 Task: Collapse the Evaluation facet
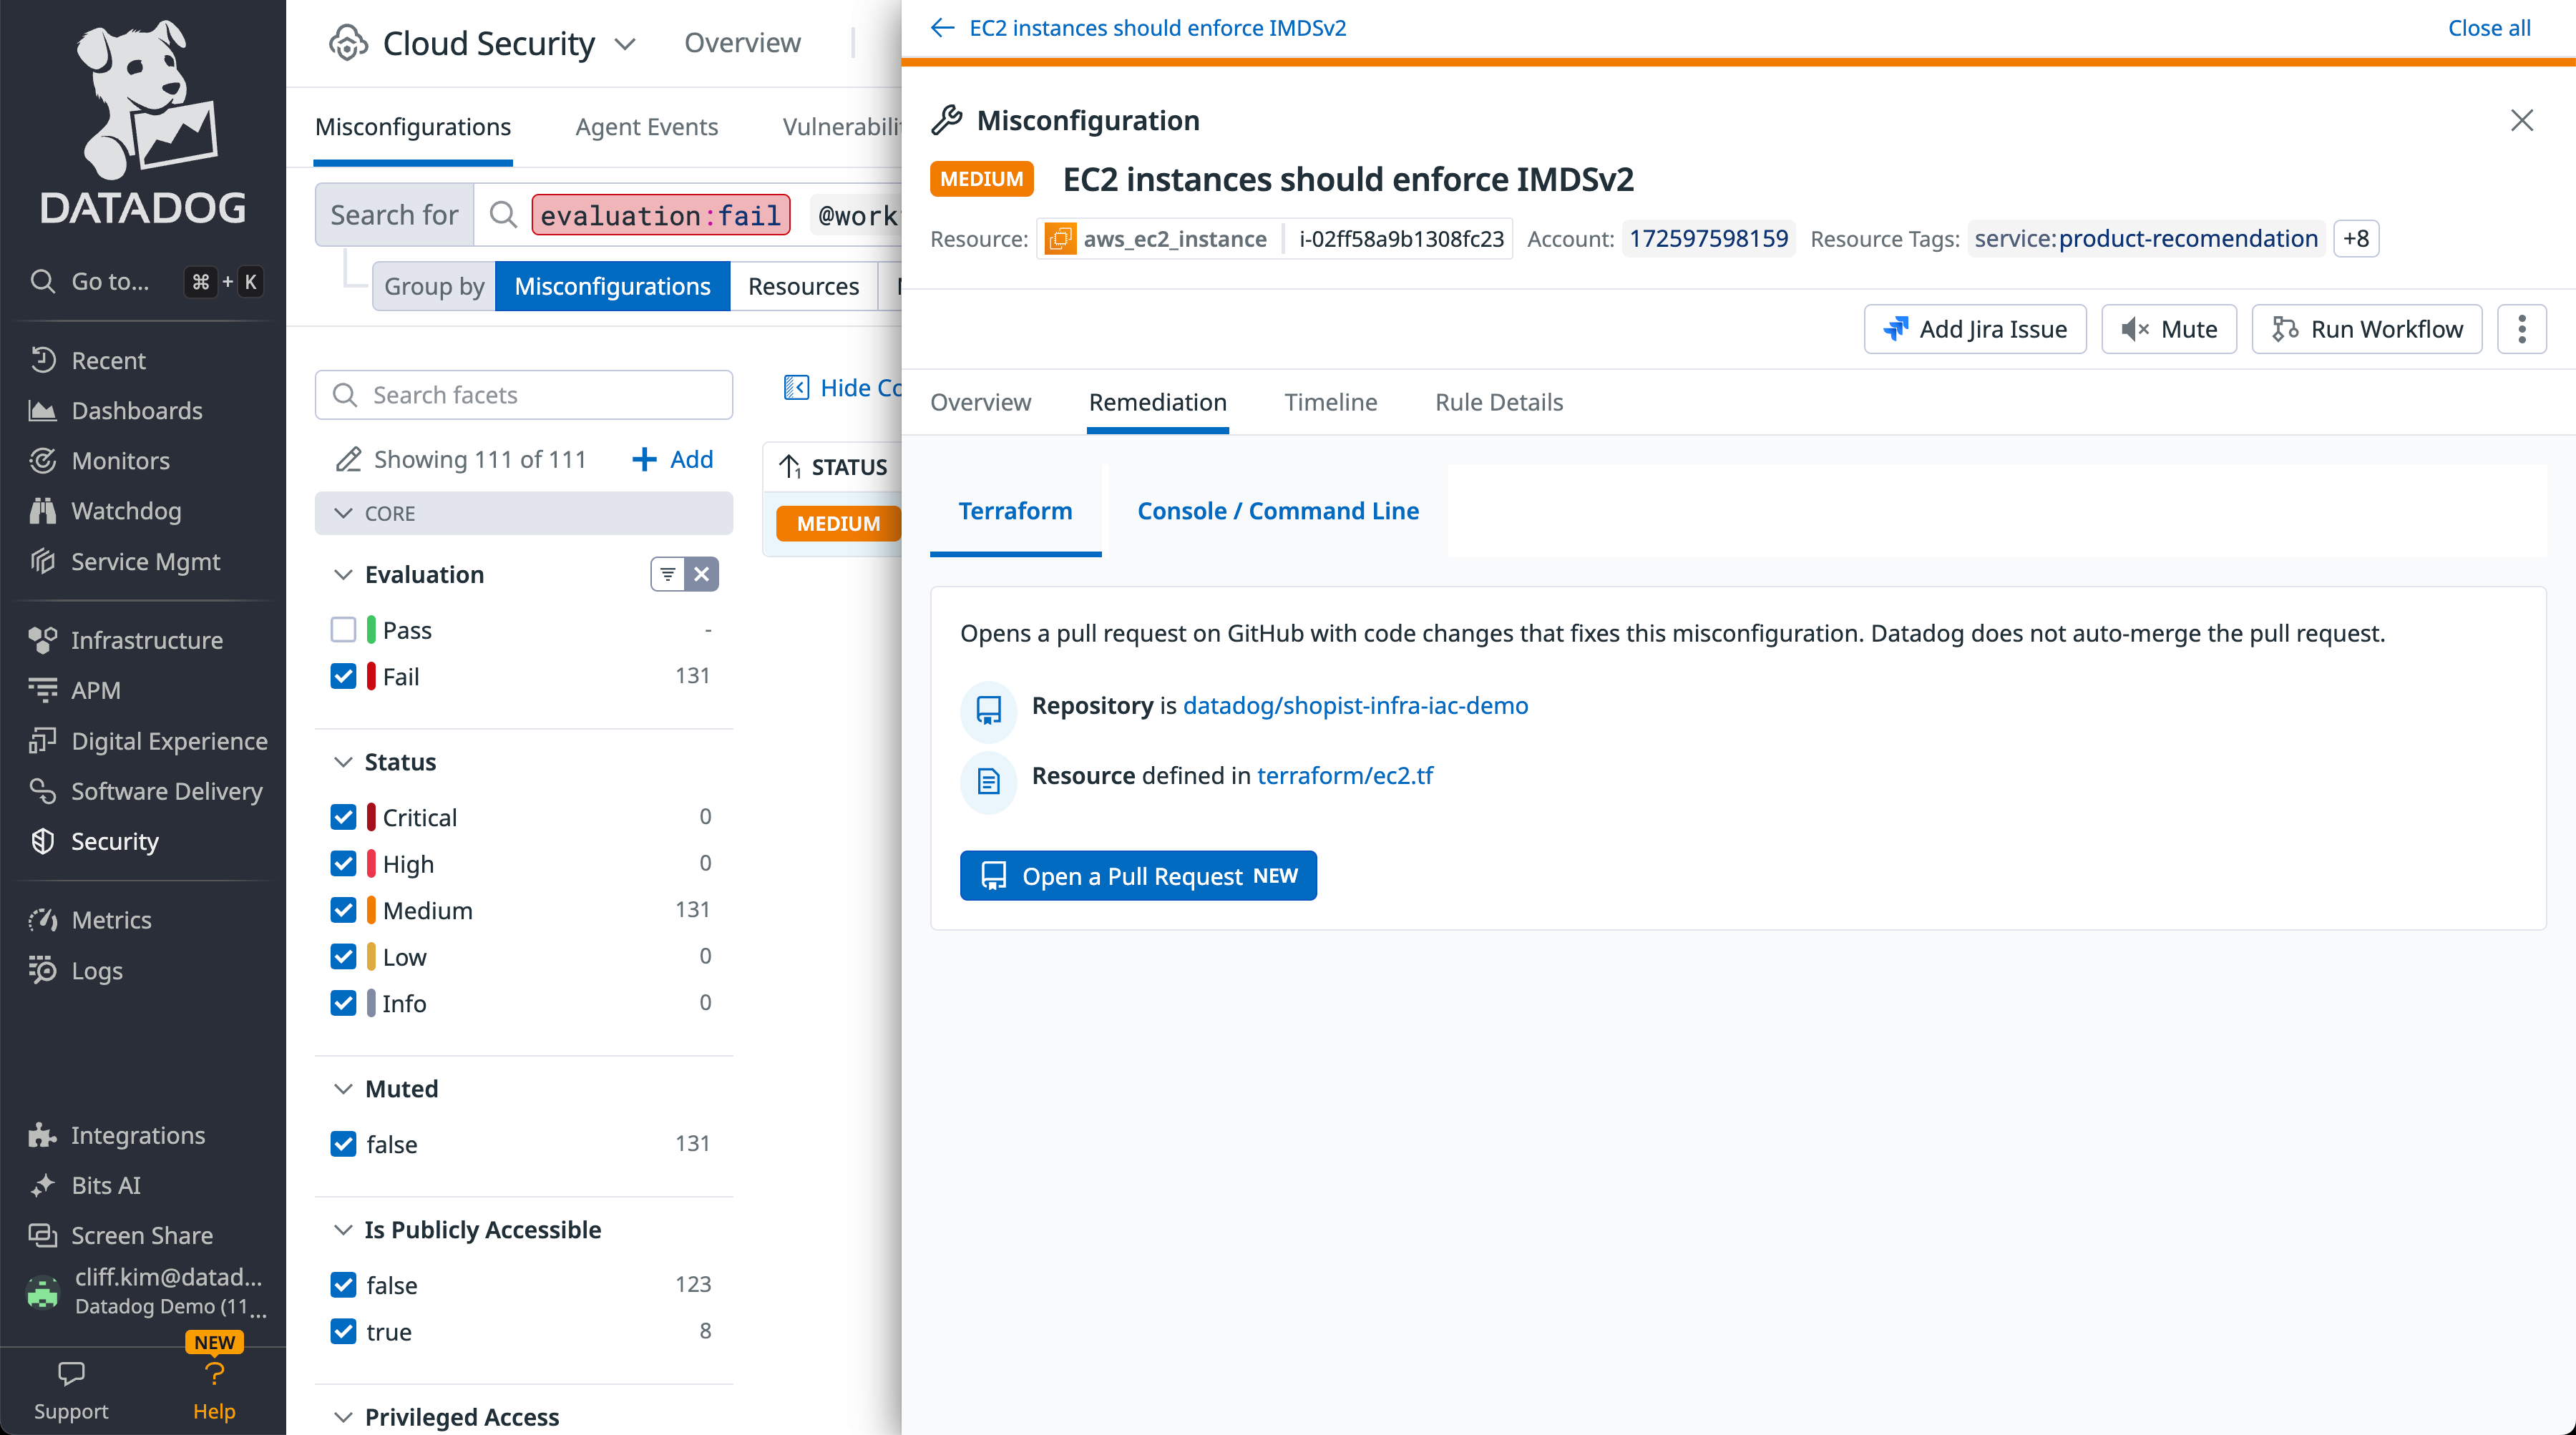(344, 575)
